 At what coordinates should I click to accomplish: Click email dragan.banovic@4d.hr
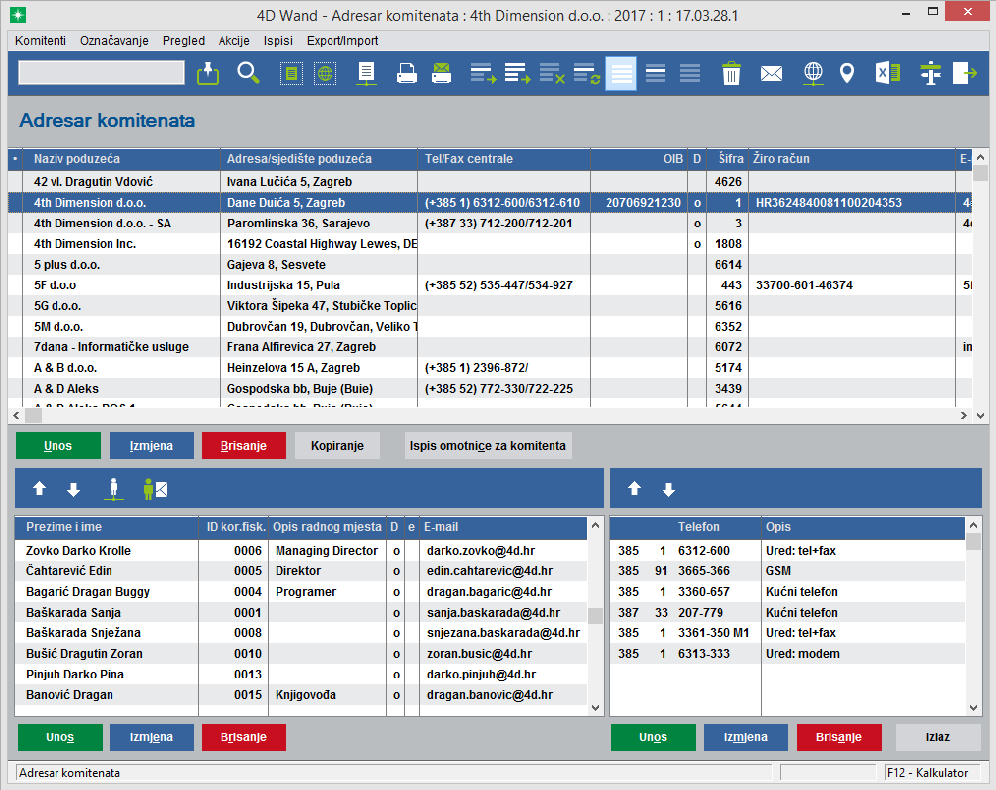point(490,695)
